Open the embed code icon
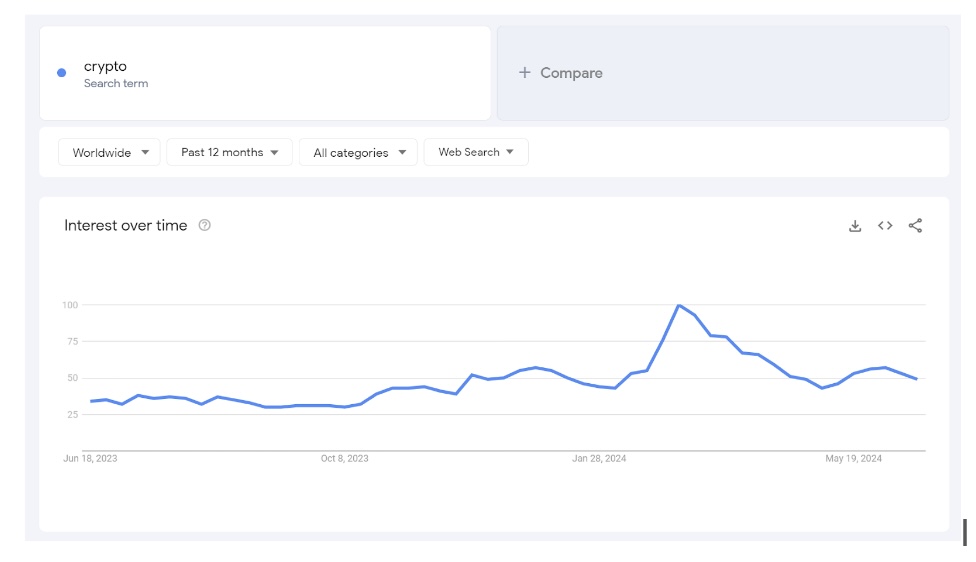Viewport: 976px width, 562px height. tap(885, 225)
